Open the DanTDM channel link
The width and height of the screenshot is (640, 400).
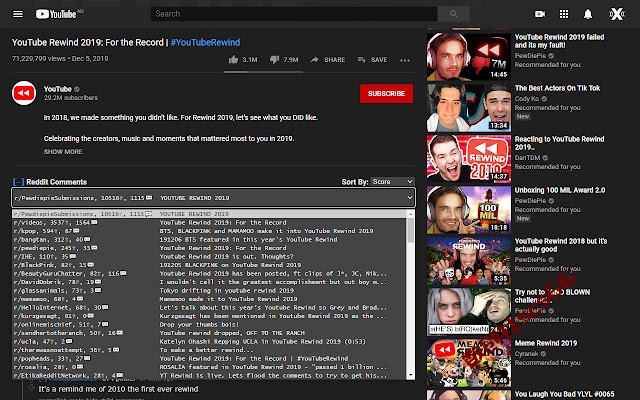pyautogui.click(x=527, y=158)
